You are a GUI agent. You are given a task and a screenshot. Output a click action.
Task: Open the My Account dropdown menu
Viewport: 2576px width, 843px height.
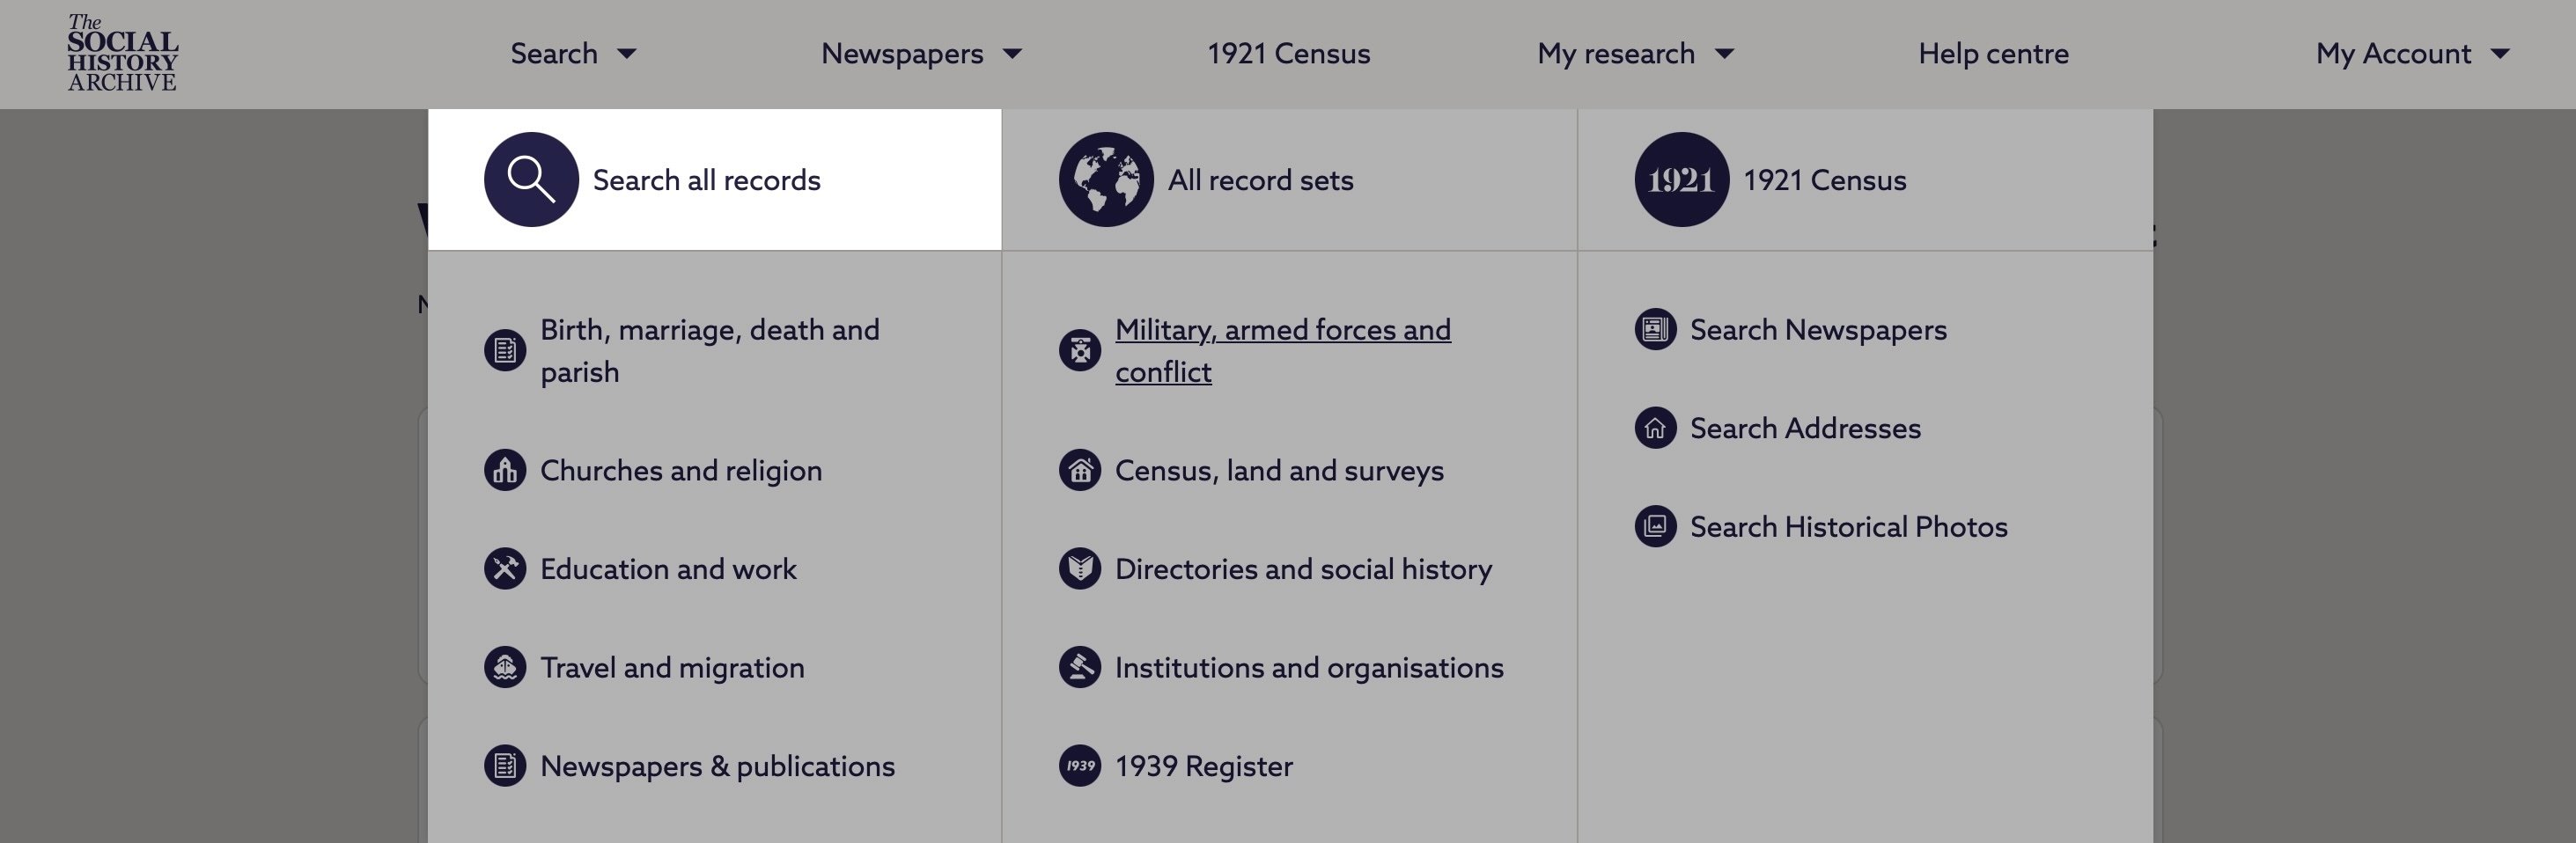point(2411,54)
